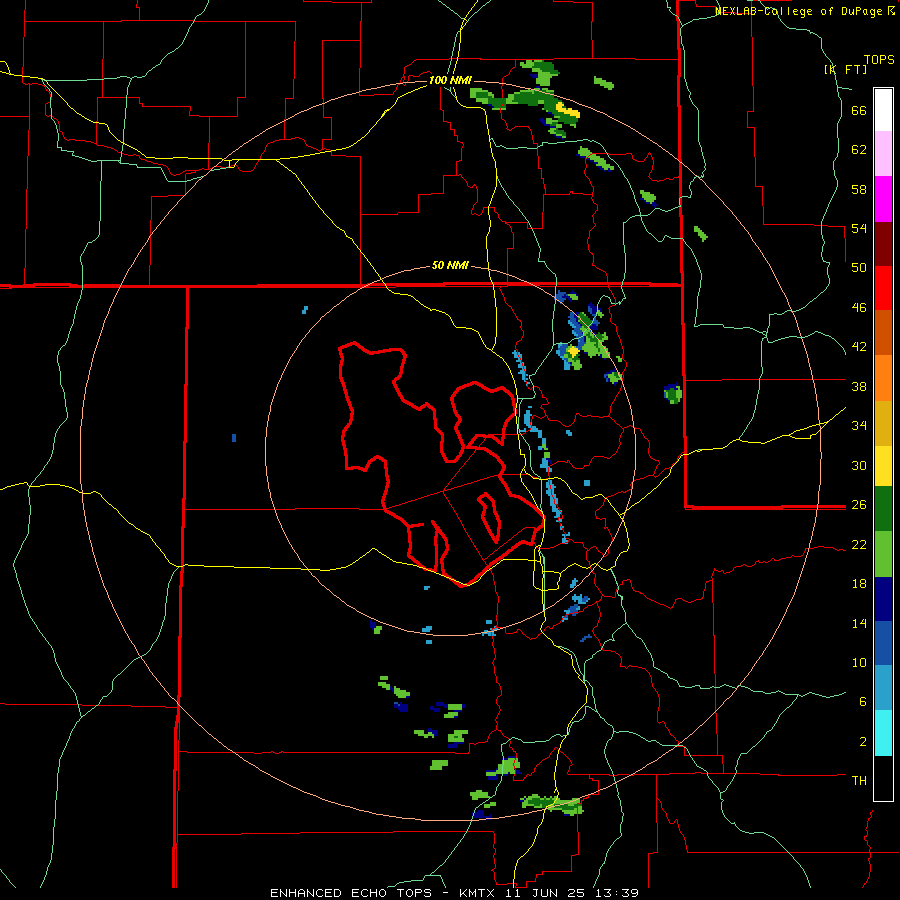Click the medium blue legend swatch below 14
The image size is (900, 900).
pos(883,643)
